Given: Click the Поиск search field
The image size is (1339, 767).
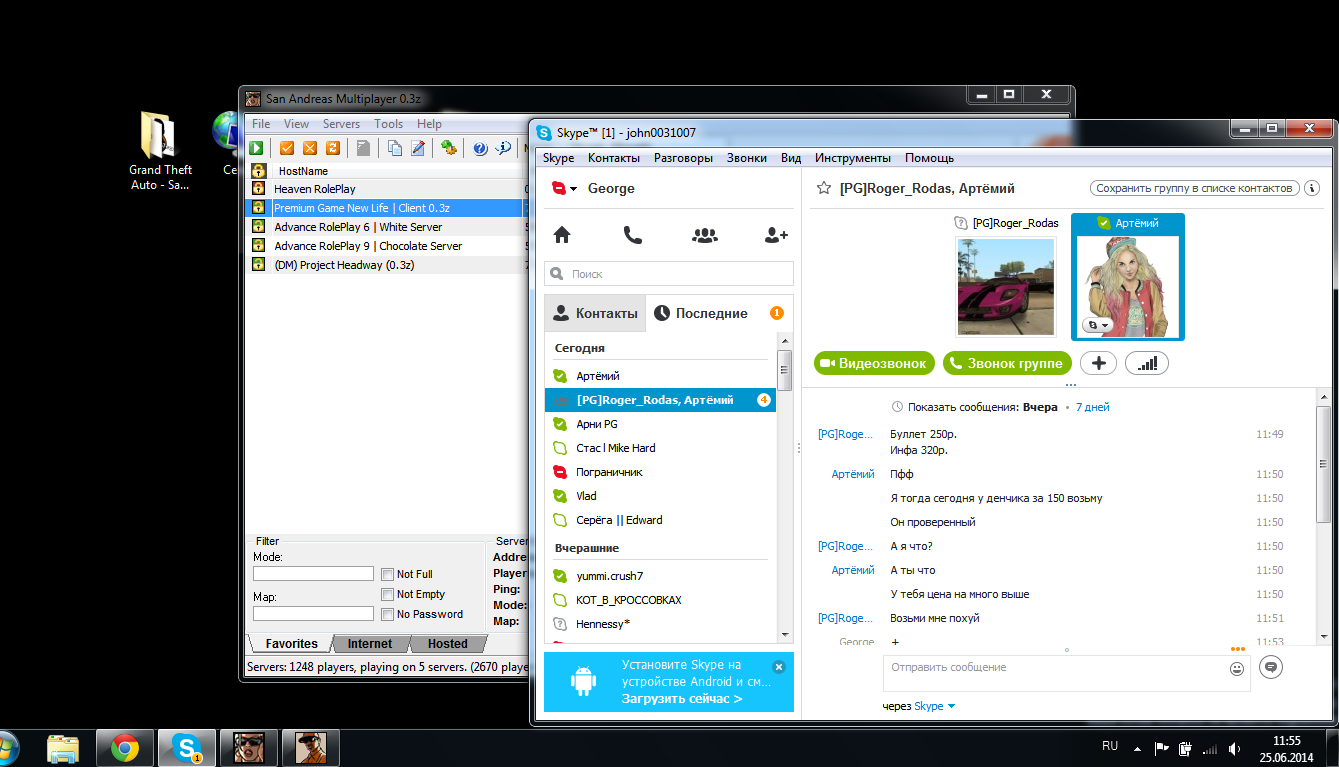Looking at the screenshot, I should [669, 273].
